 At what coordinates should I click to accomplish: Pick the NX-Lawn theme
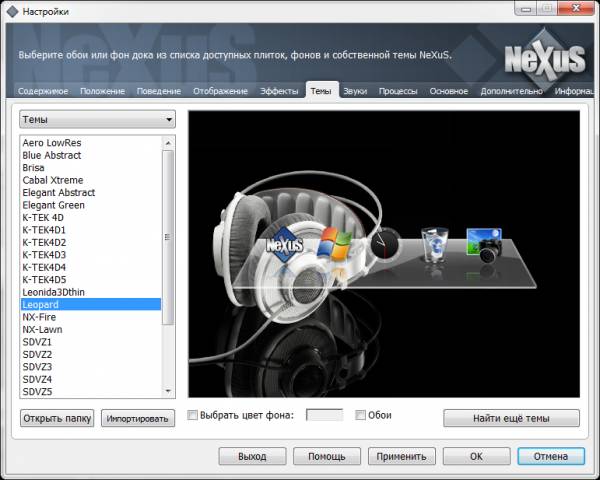pyautogui.click(x=91, y=330)
